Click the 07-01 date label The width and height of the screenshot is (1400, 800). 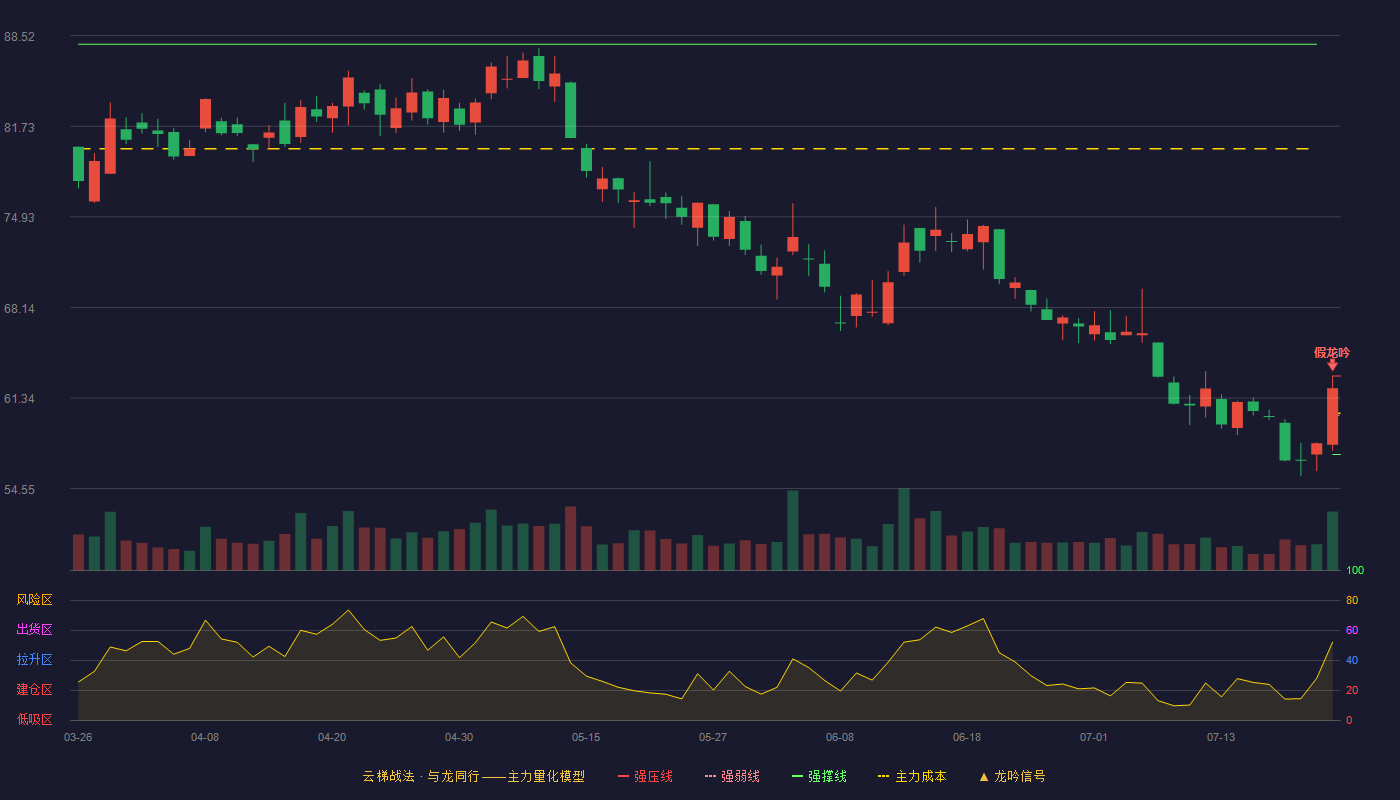tap(1094, 737)
